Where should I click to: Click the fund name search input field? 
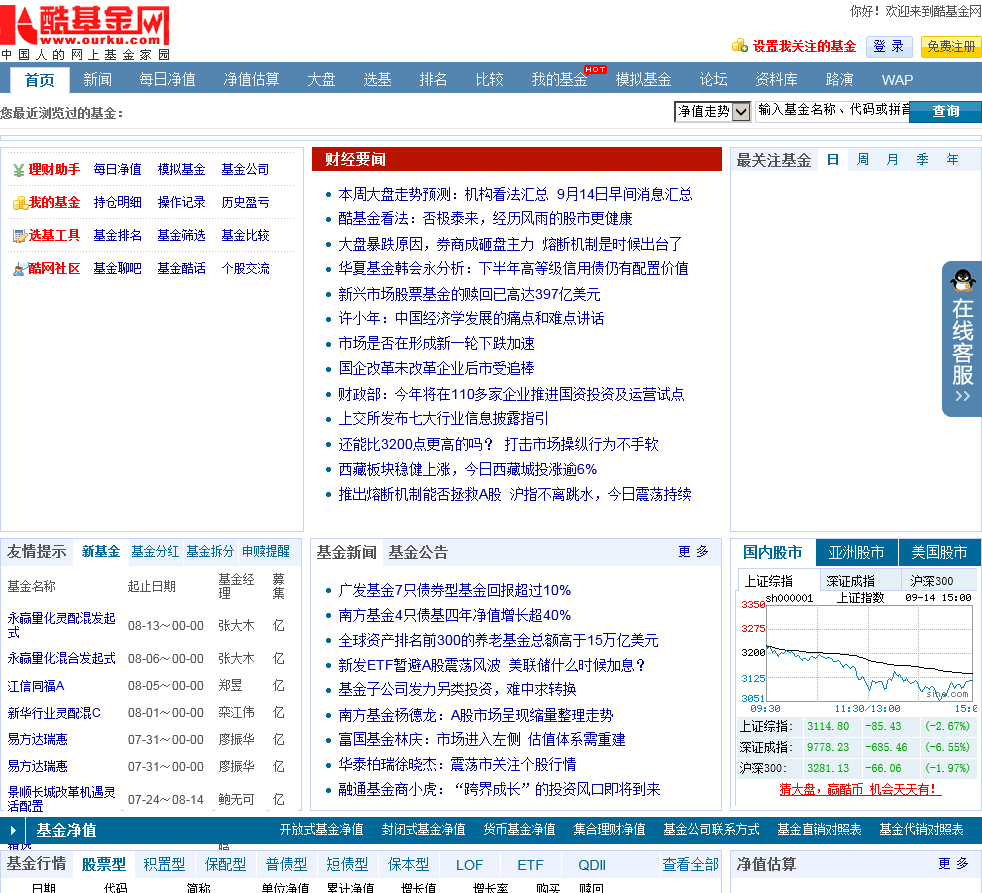point(832,111)
